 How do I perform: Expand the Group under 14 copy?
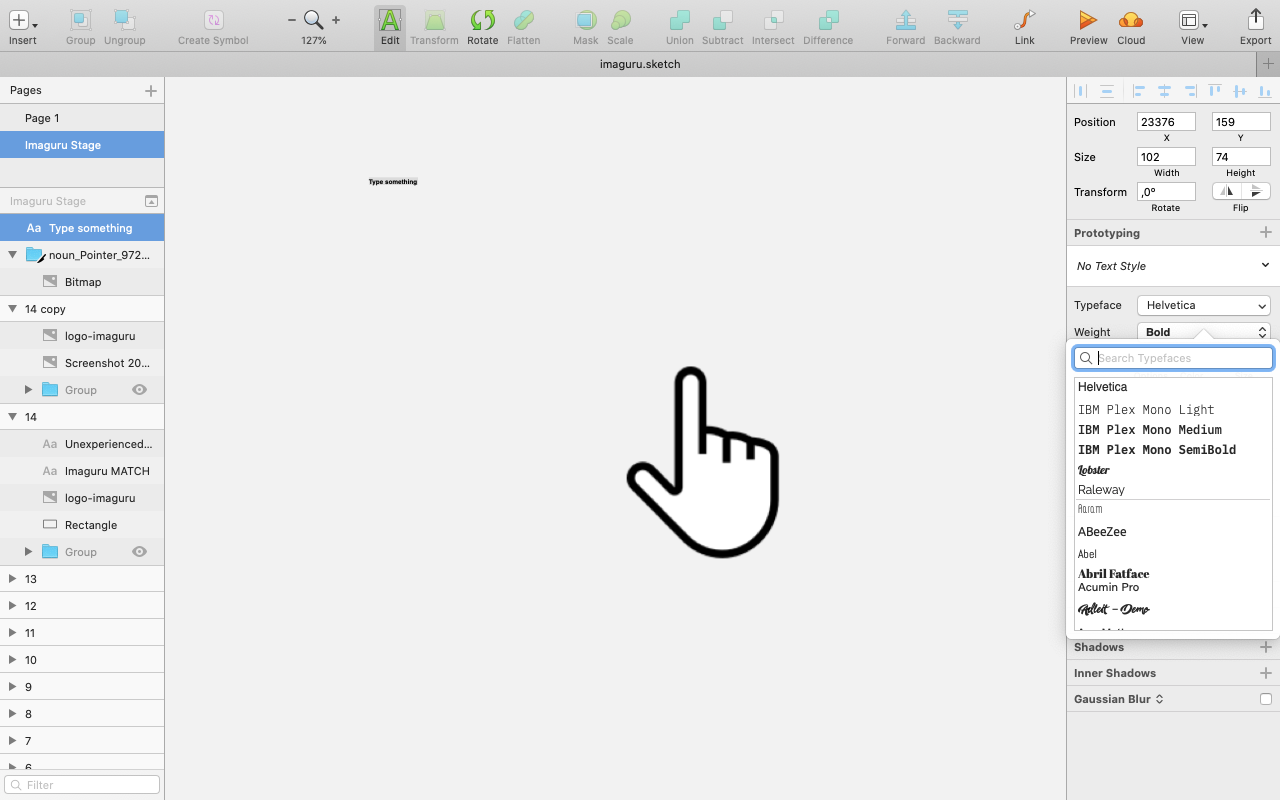(28, 390)
